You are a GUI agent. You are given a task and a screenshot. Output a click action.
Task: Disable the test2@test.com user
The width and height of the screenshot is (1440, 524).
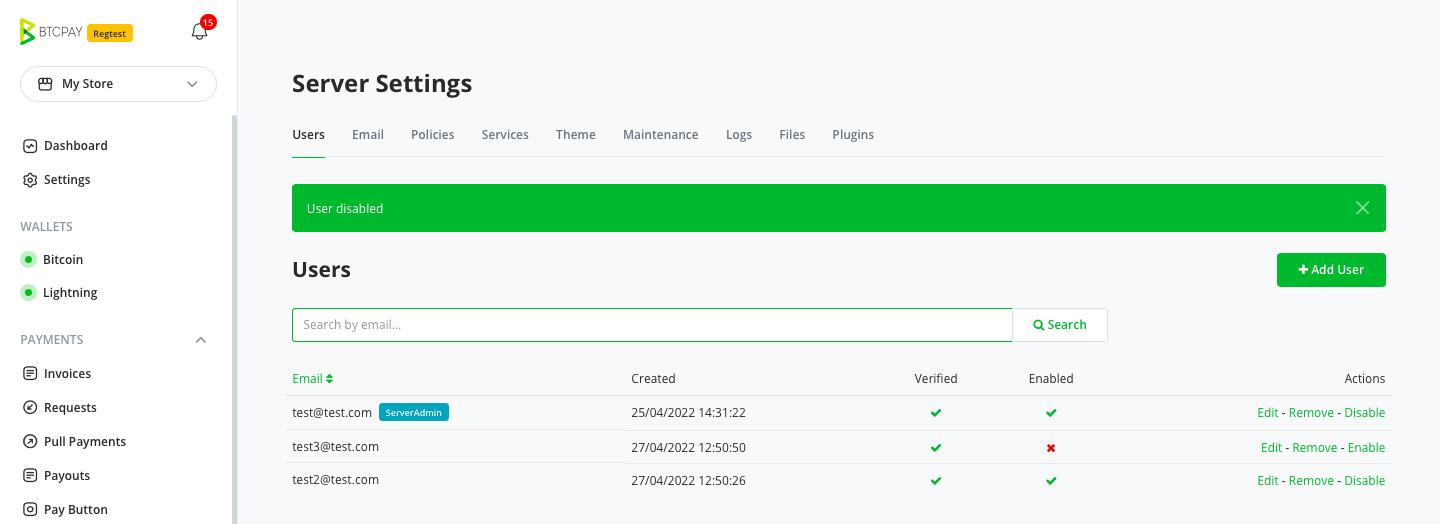1364,481
